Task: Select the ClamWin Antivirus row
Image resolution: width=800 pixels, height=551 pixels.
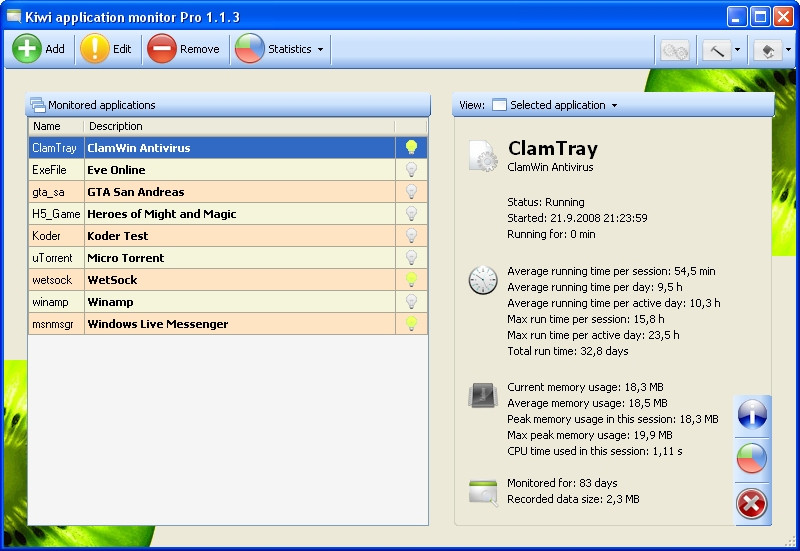Action: click(x=228, y=147)
